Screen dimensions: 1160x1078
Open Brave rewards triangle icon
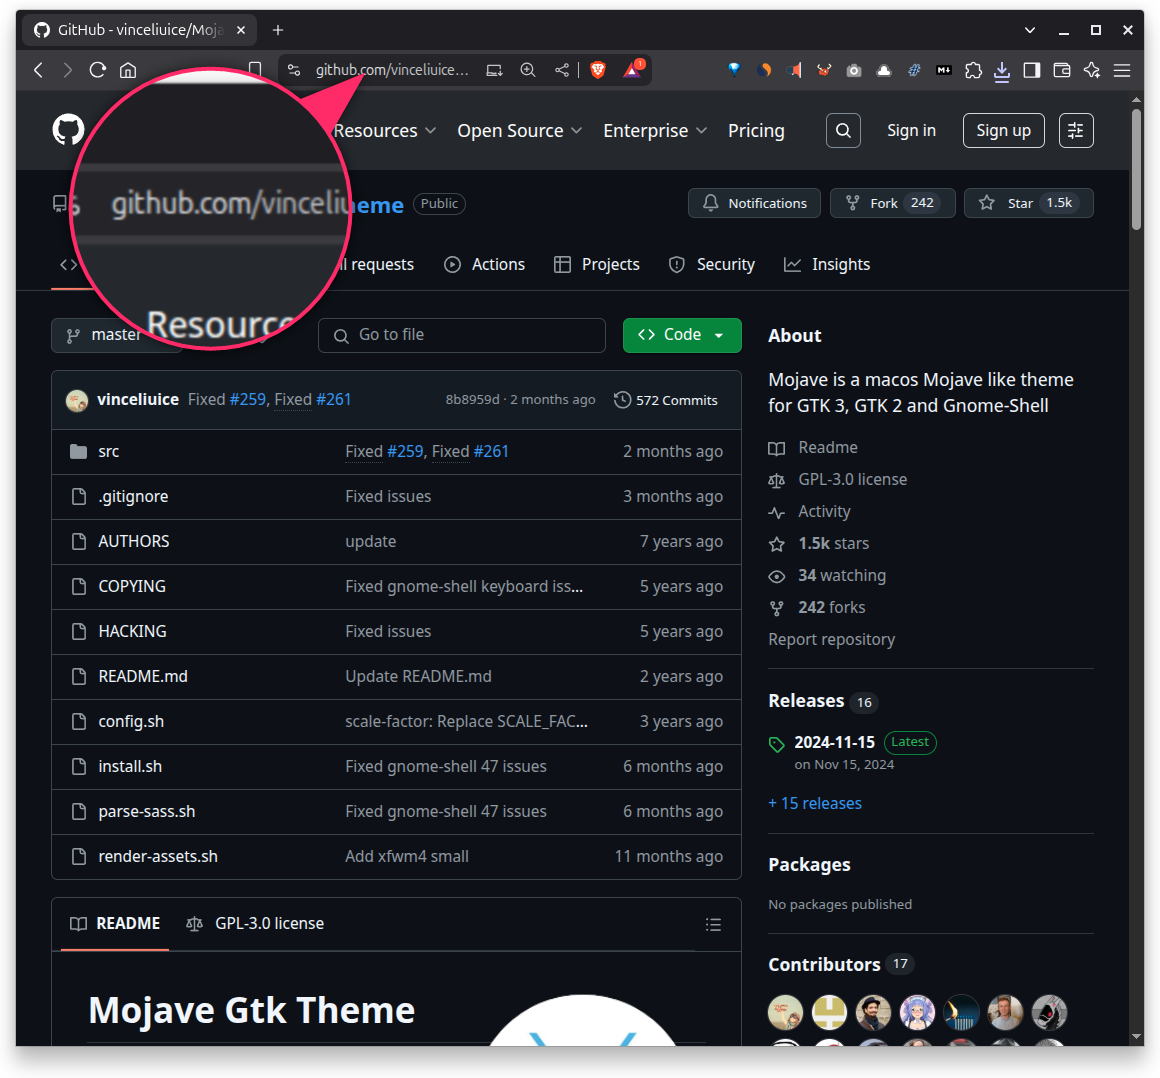click(633, 70)
